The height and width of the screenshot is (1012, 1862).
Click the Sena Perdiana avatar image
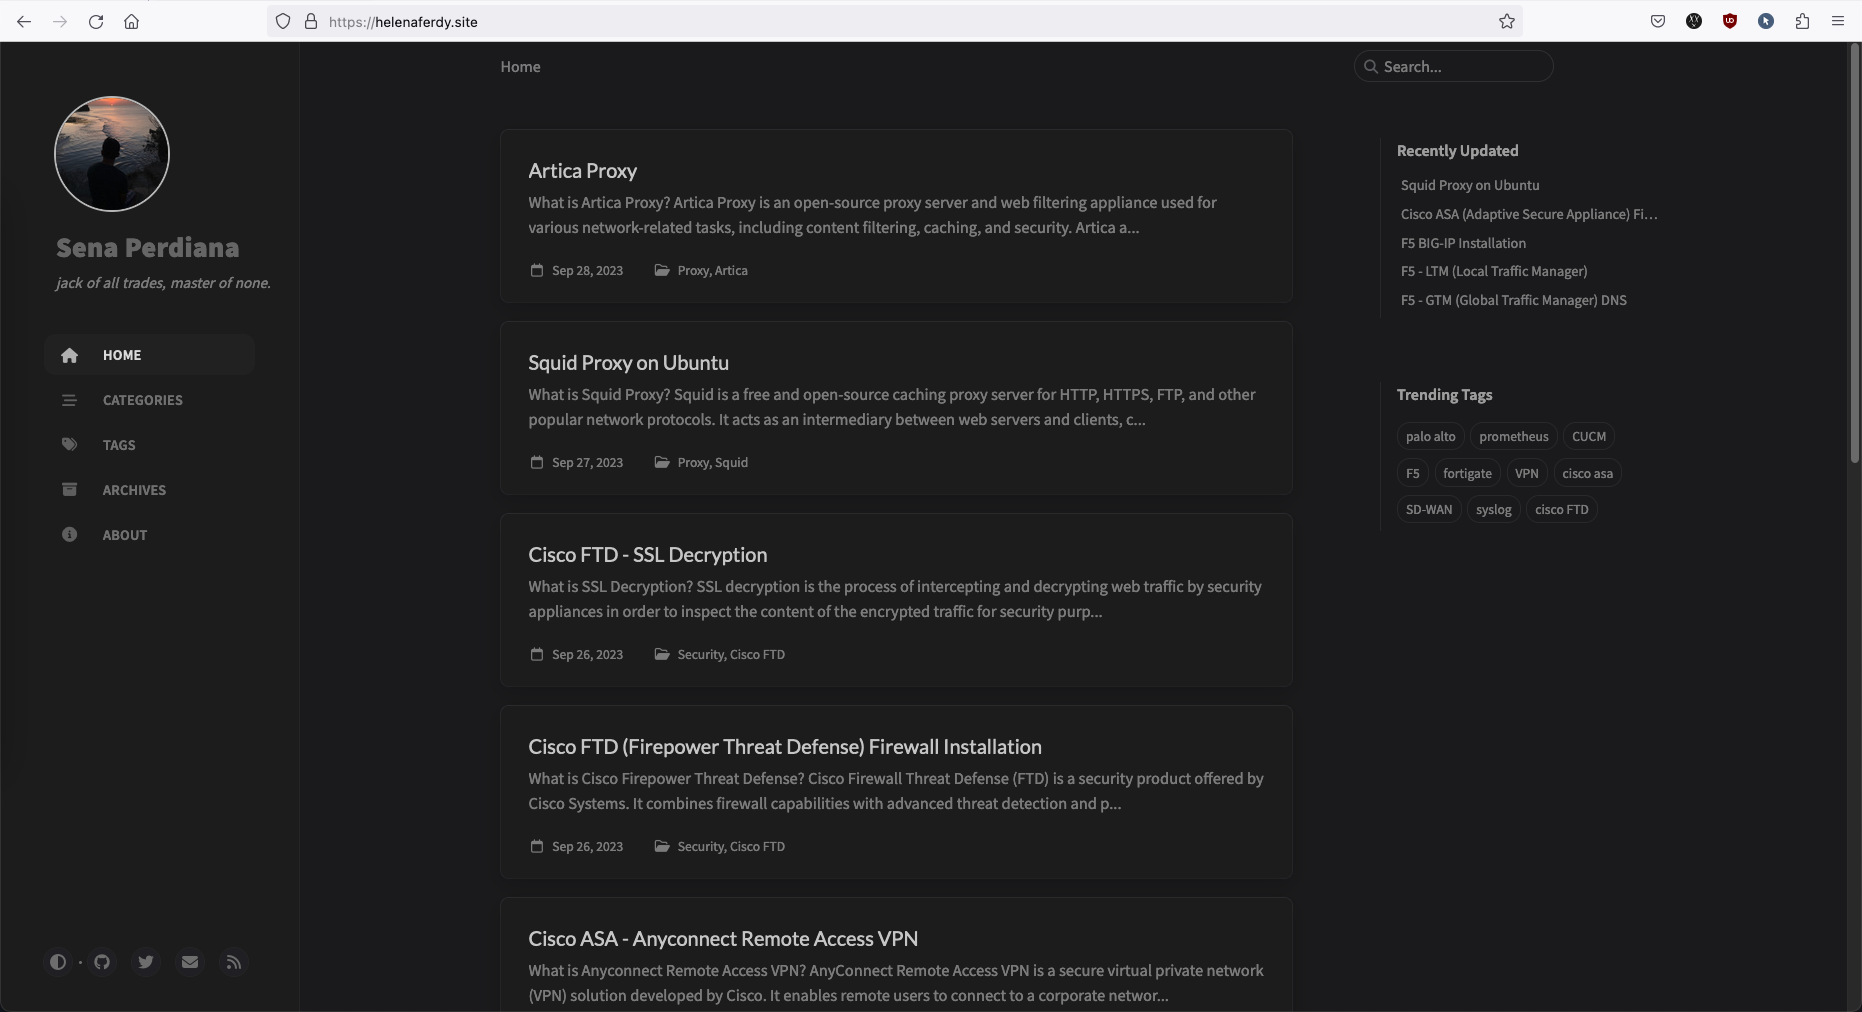pyautogui.click(x=112, y=154)
